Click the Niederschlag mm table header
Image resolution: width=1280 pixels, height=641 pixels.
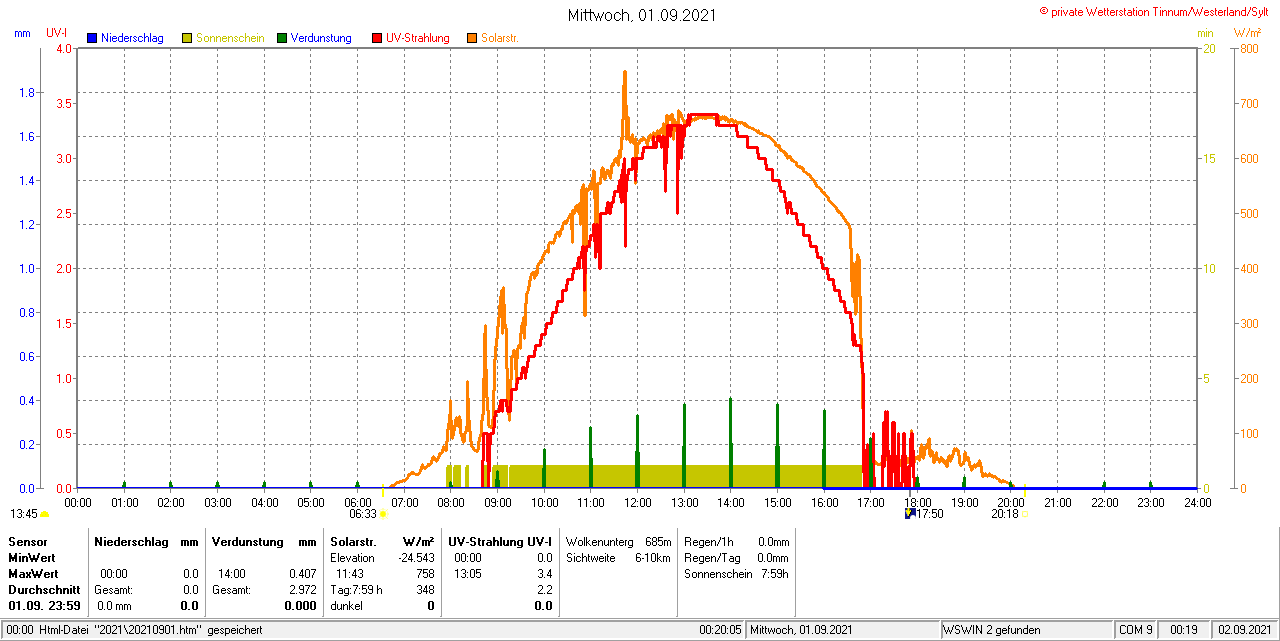tap(146, 541)
